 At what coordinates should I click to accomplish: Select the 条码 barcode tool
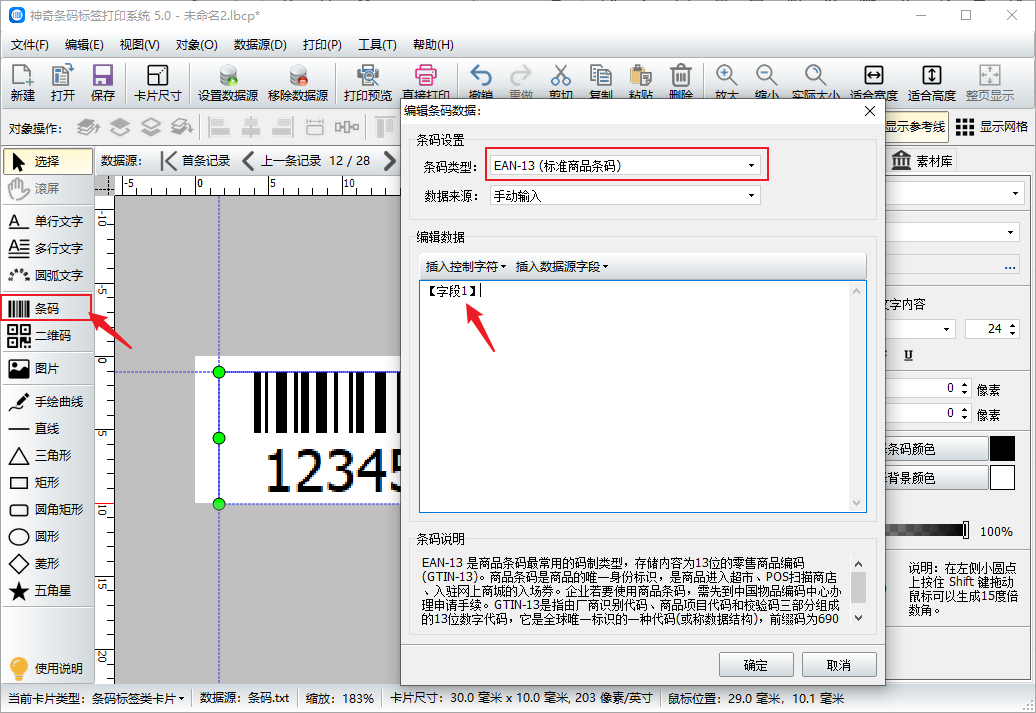click(47, 309)
